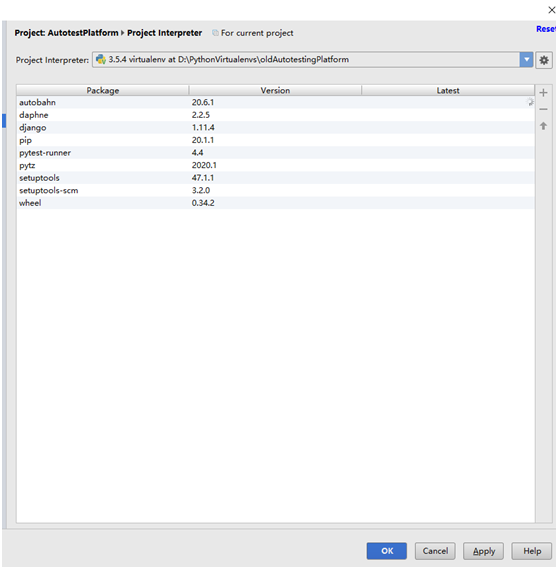The height and width of the screenshot is (569, 558).
Task: Open the interpreter settings gear menu
Action: 543,60
